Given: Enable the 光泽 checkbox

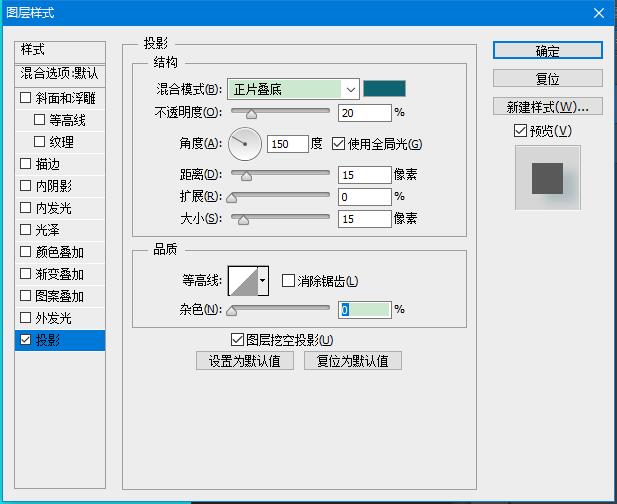Looking at the screenshot, I should [x=26, y=230].
